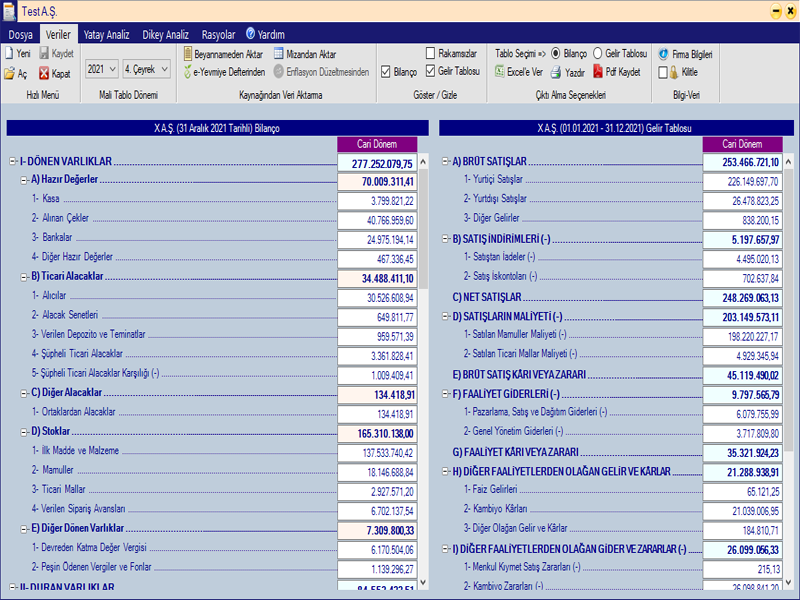
Task: Click the Stoklar total 165.310.138,00
Action: 377,434
